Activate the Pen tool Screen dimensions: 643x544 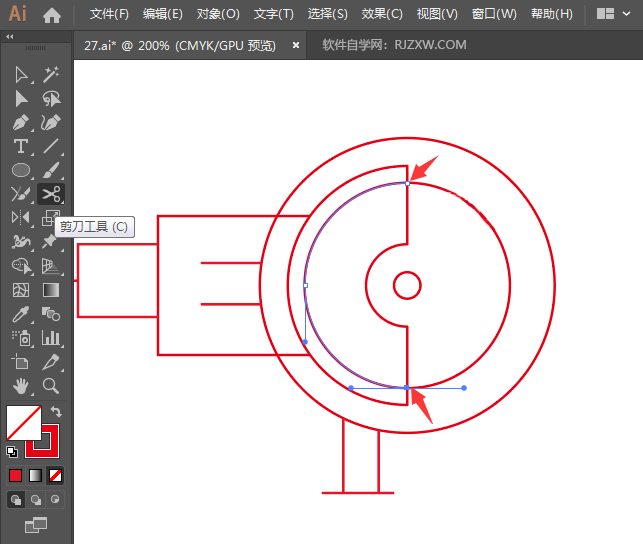coord(21,123)
